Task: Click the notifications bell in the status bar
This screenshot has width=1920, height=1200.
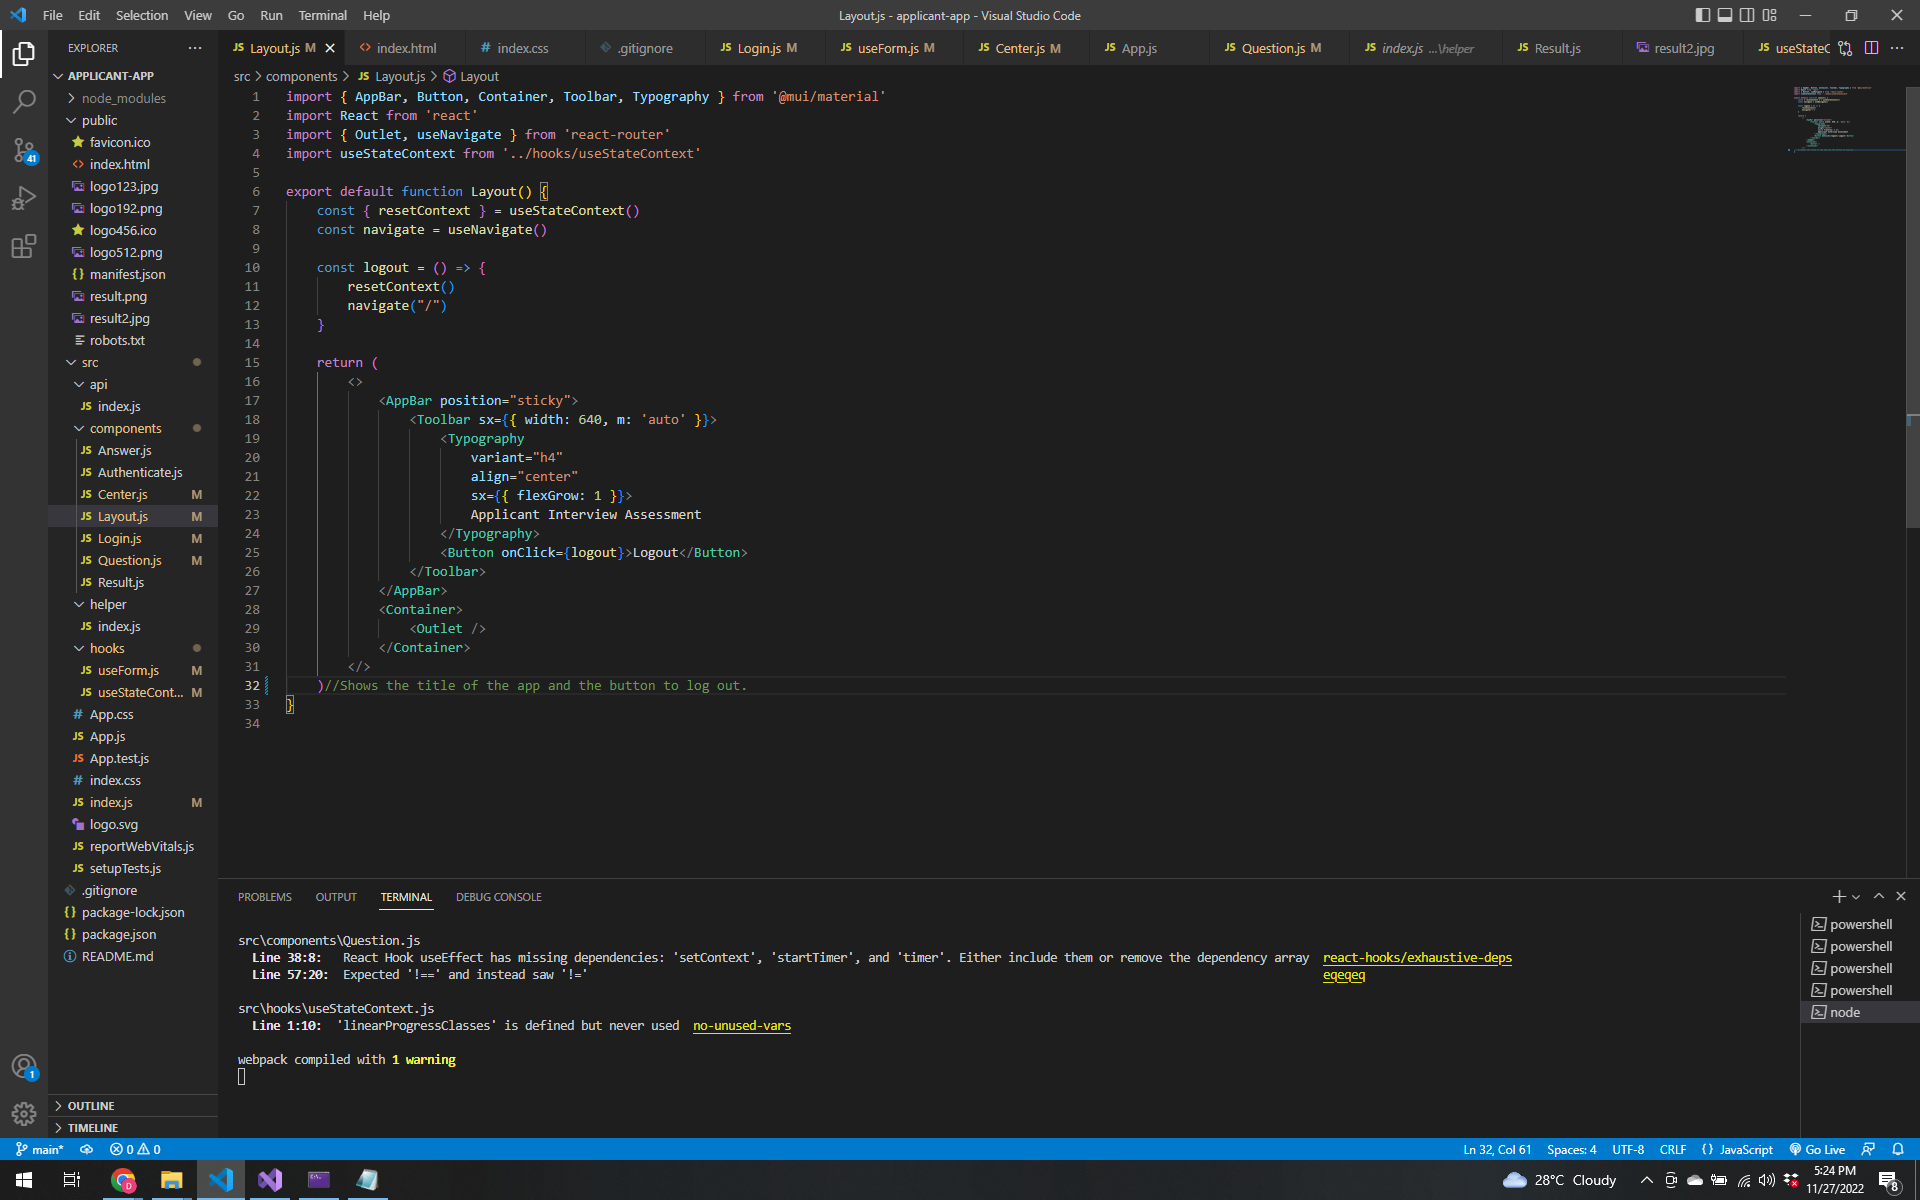Action: (1899, 1149)
